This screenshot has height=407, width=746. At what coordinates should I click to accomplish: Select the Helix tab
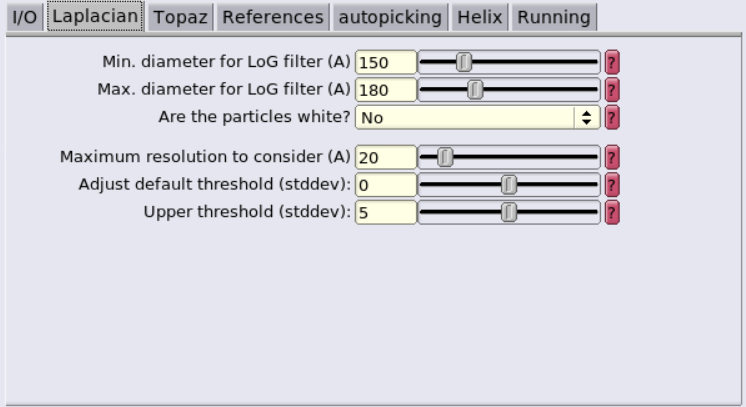(480, 18)
